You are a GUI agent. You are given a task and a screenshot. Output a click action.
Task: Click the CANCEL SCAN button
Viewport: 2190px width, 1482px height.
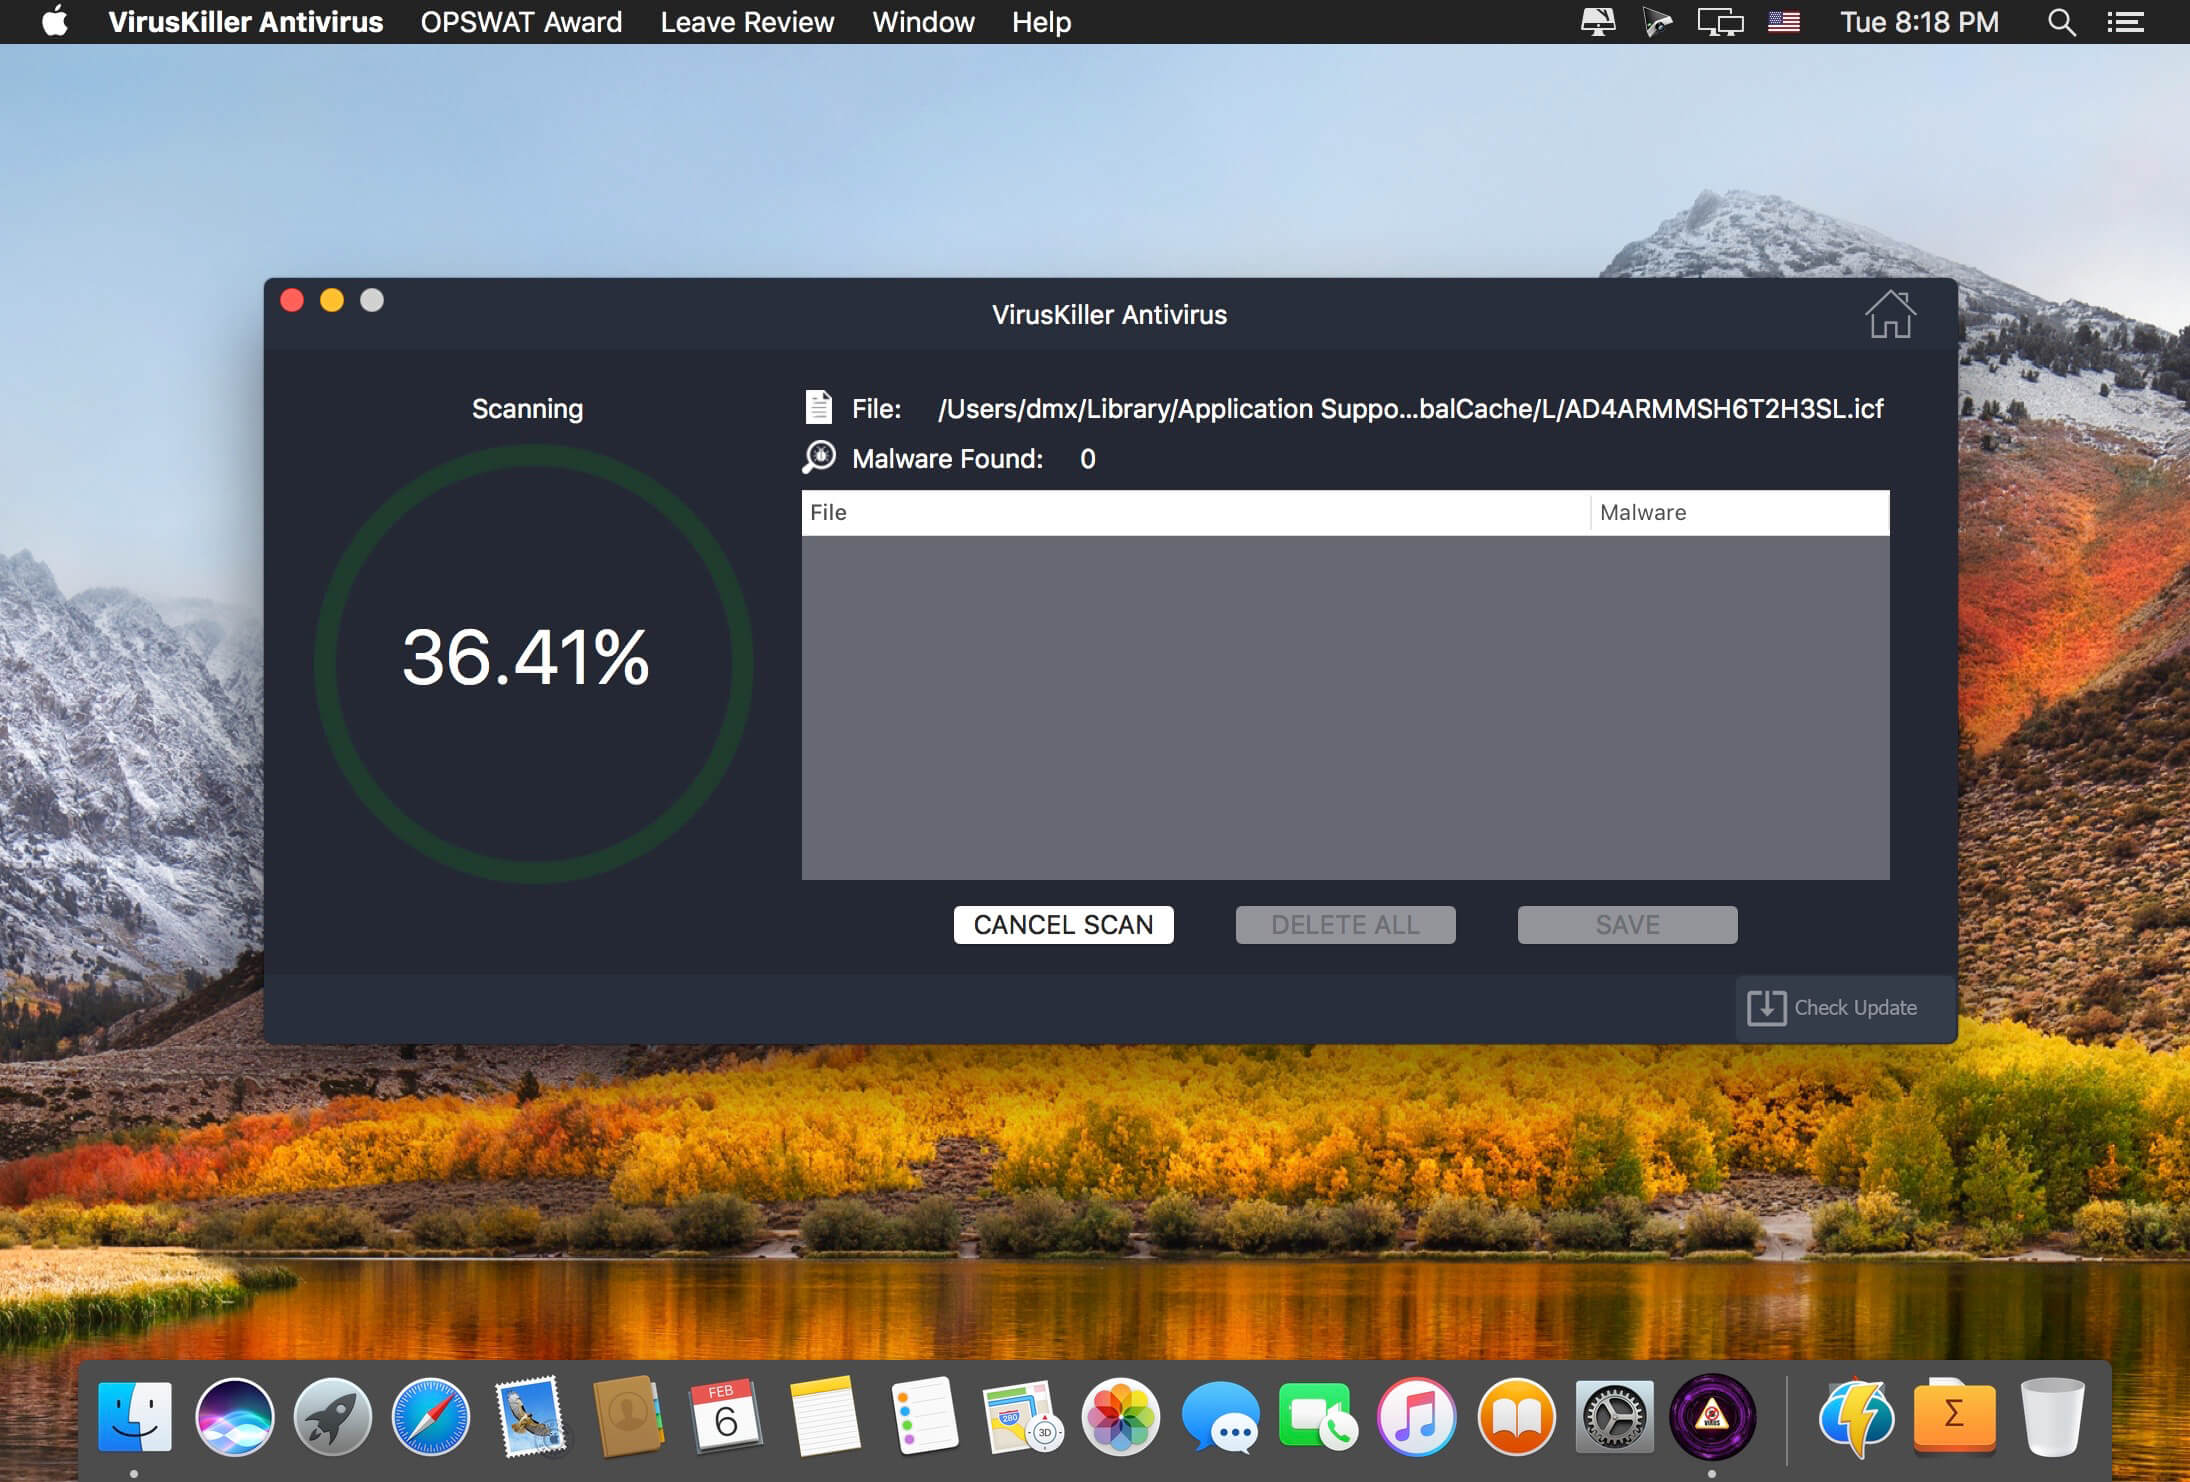pyautogui.click(x=1063, y=925)
